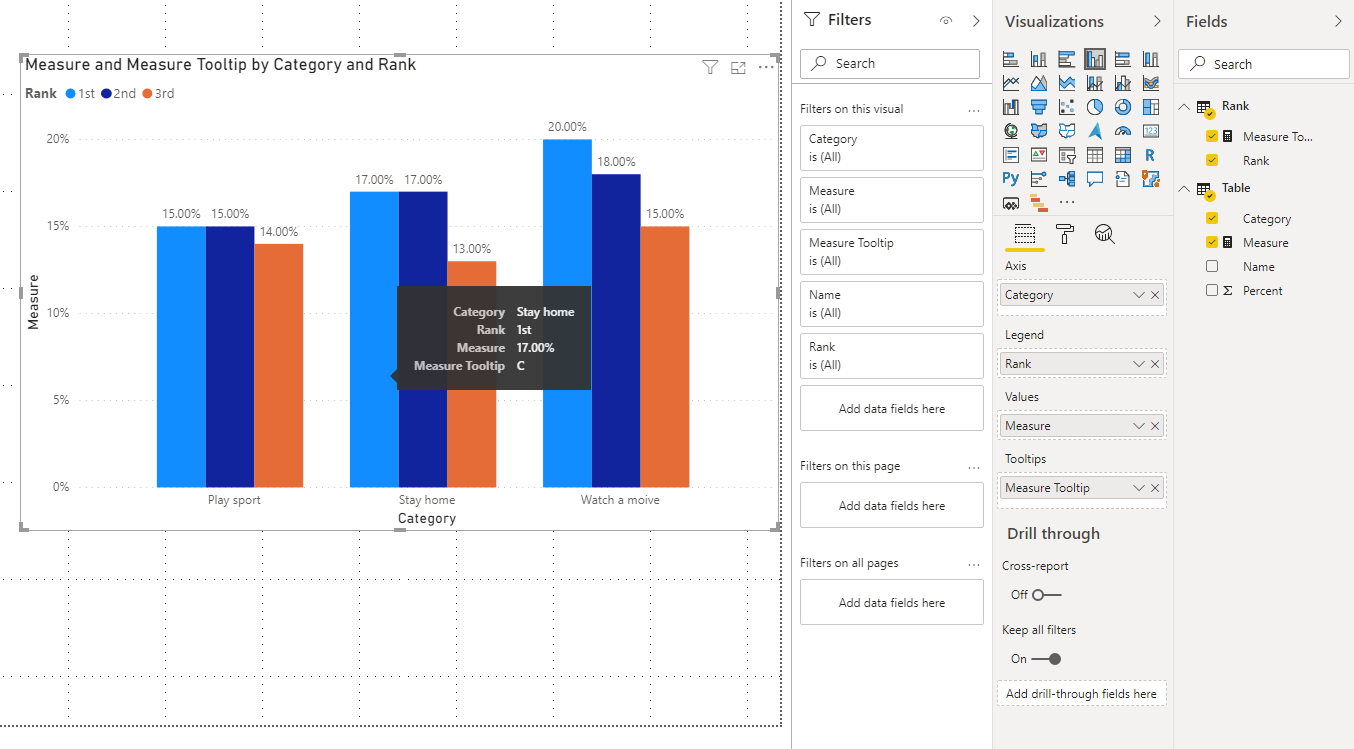
Task: Pick the donut chart visualization
Action: click(x=1123, y=107)
